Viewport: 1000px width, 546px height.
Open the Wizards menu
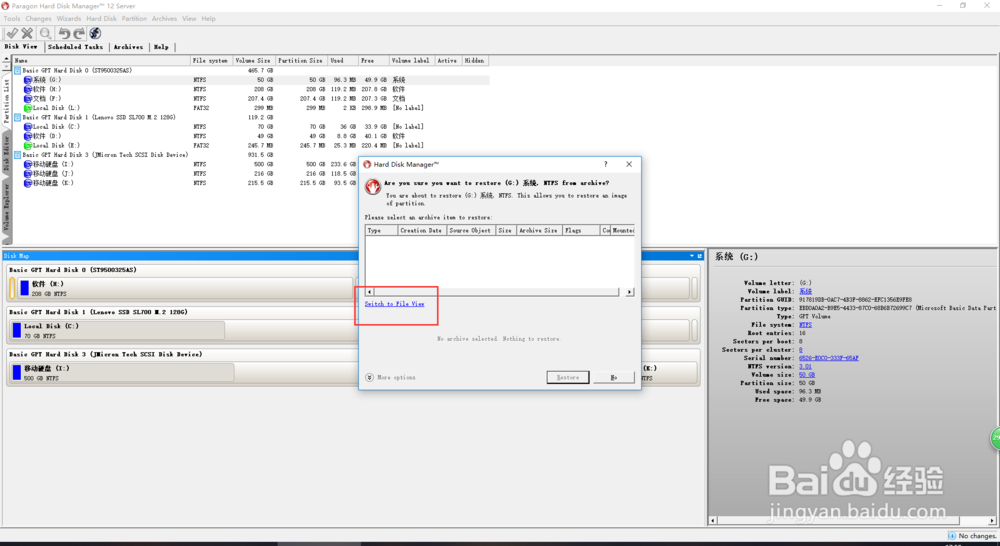(69, 18)
